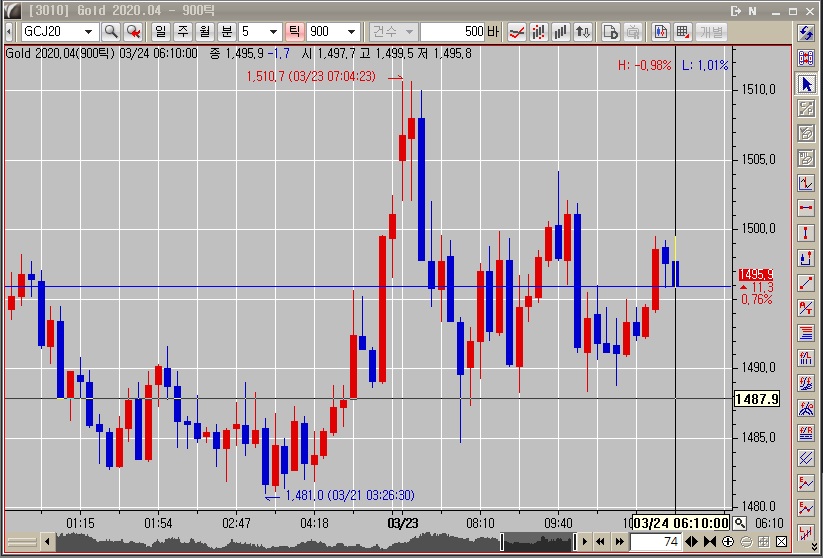Click the line chart type icon in toolbar

tap(518, 32)
